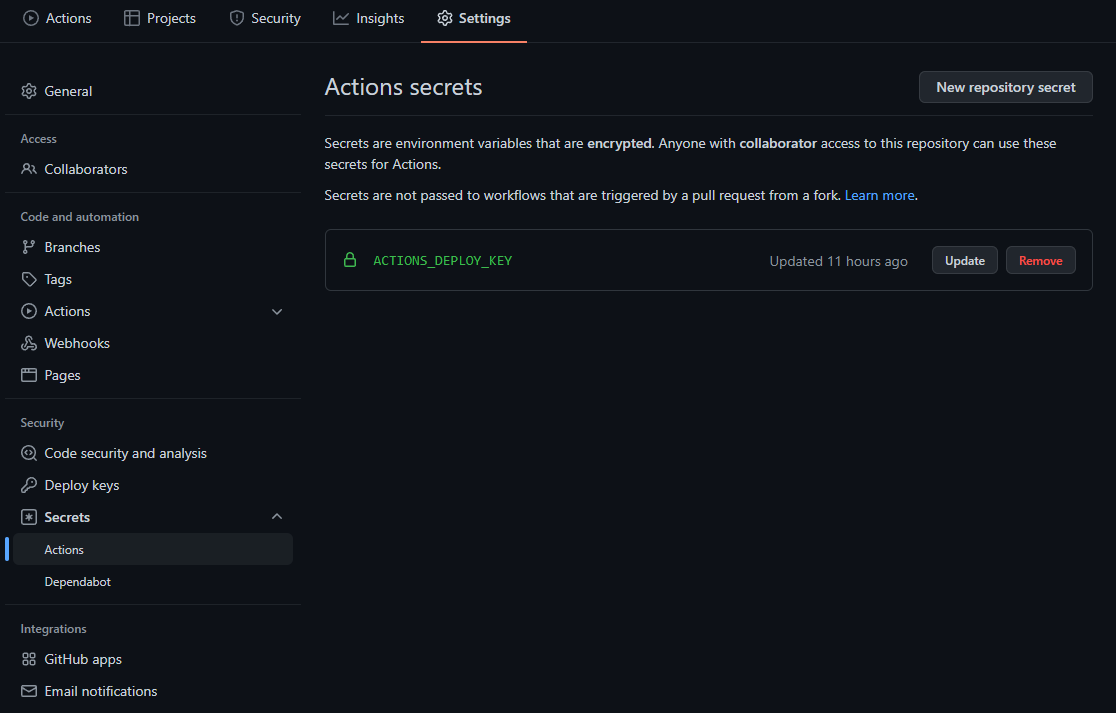
Task: Open the Projects tab
Action: click(x=160, y=18)
